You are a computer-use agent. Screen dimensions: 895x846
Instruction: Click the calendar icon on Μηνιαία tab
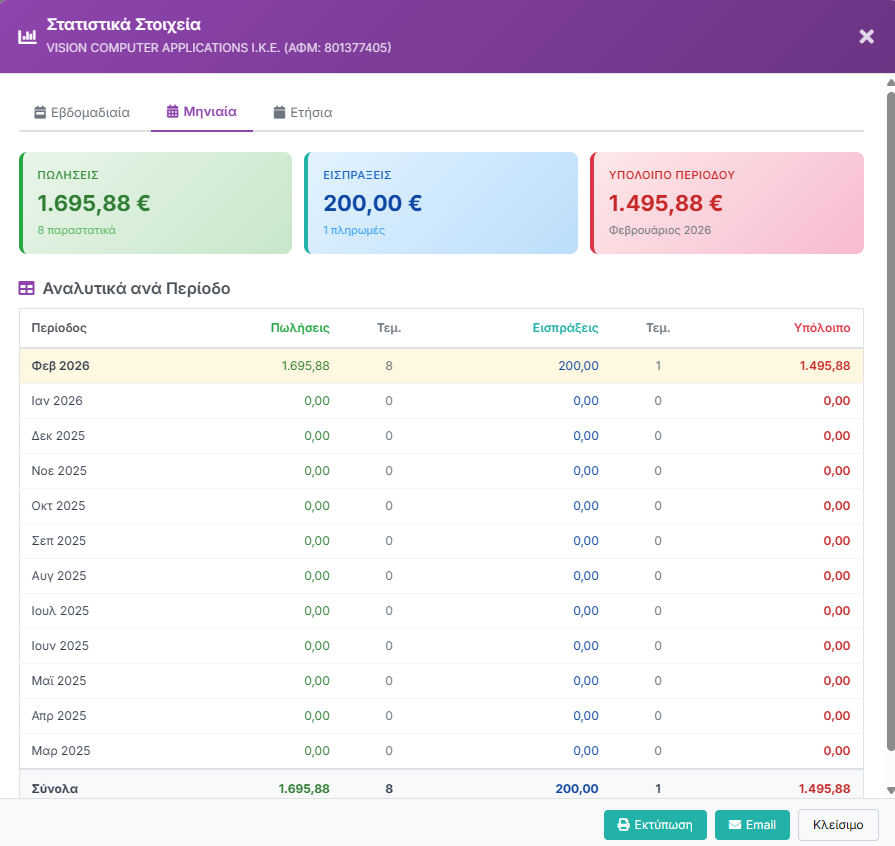pos(173,112)
